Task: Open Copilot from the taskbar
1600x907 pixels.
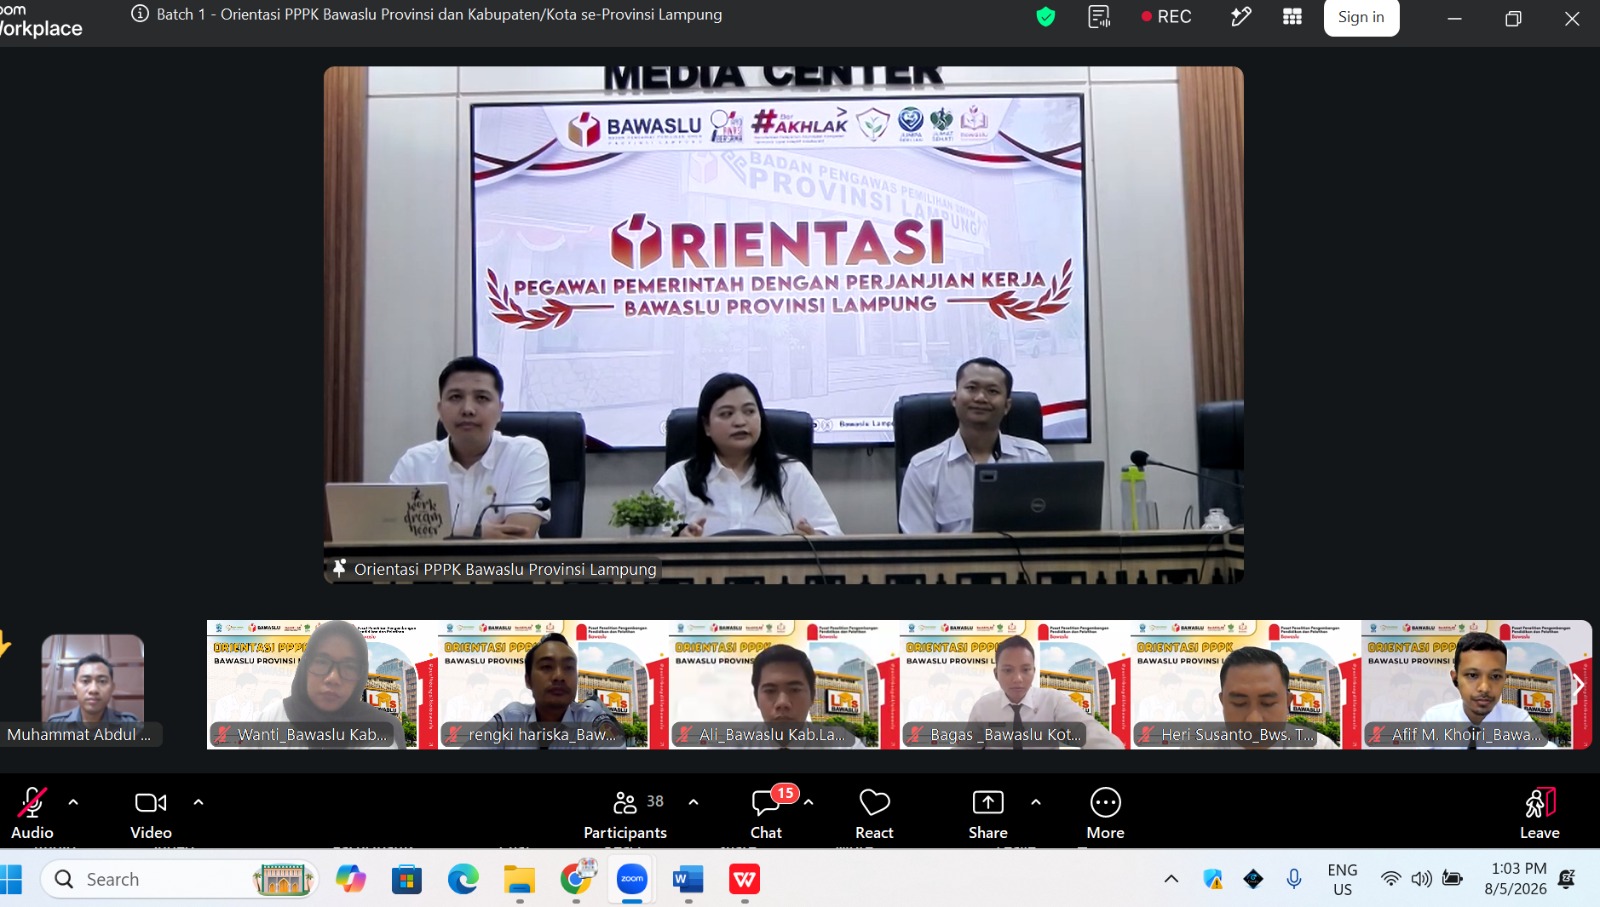Action: coord(351,879)
